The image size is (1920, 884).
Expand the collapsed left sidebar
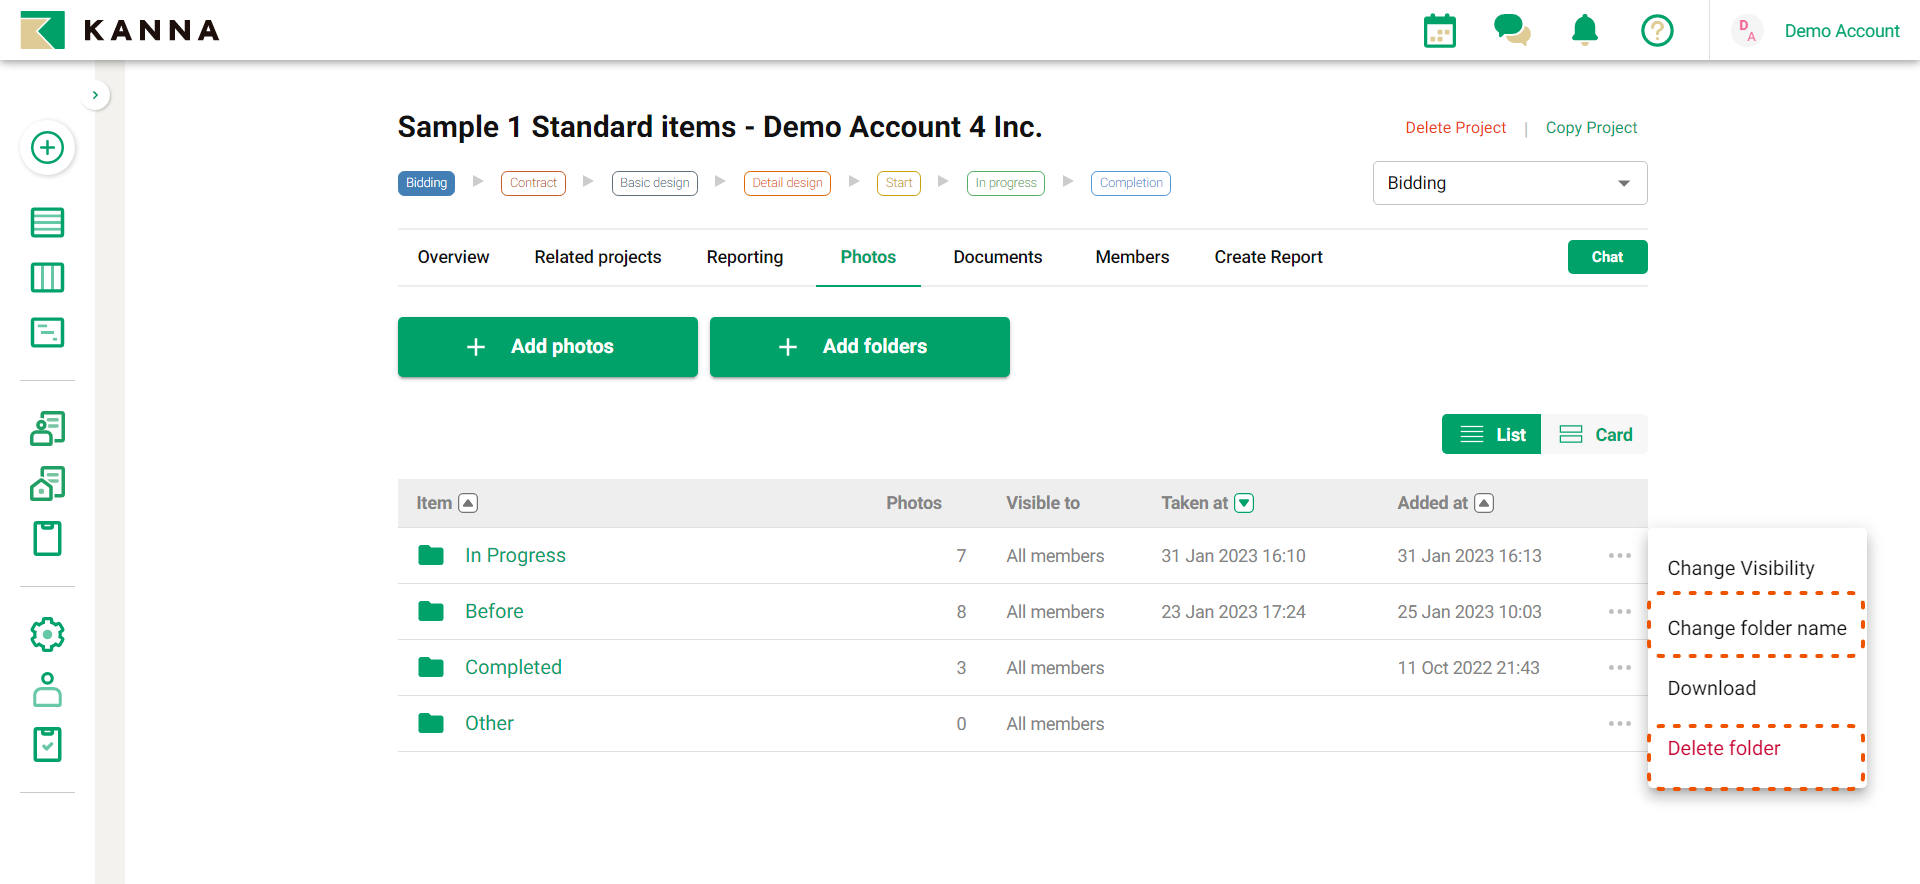click(x=95, y=96)
